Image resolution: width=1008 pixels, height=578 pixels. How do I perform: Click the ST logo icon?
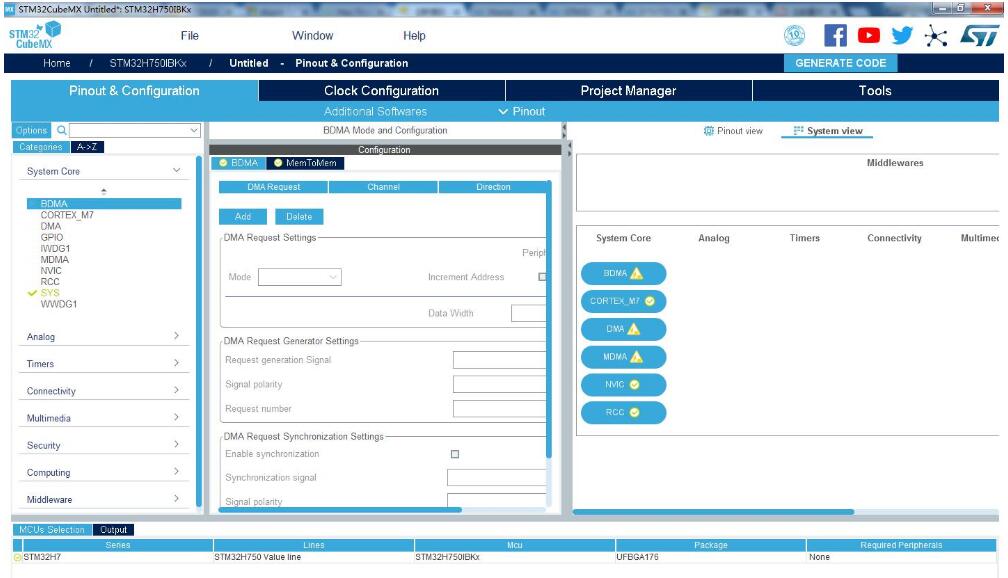980,35
